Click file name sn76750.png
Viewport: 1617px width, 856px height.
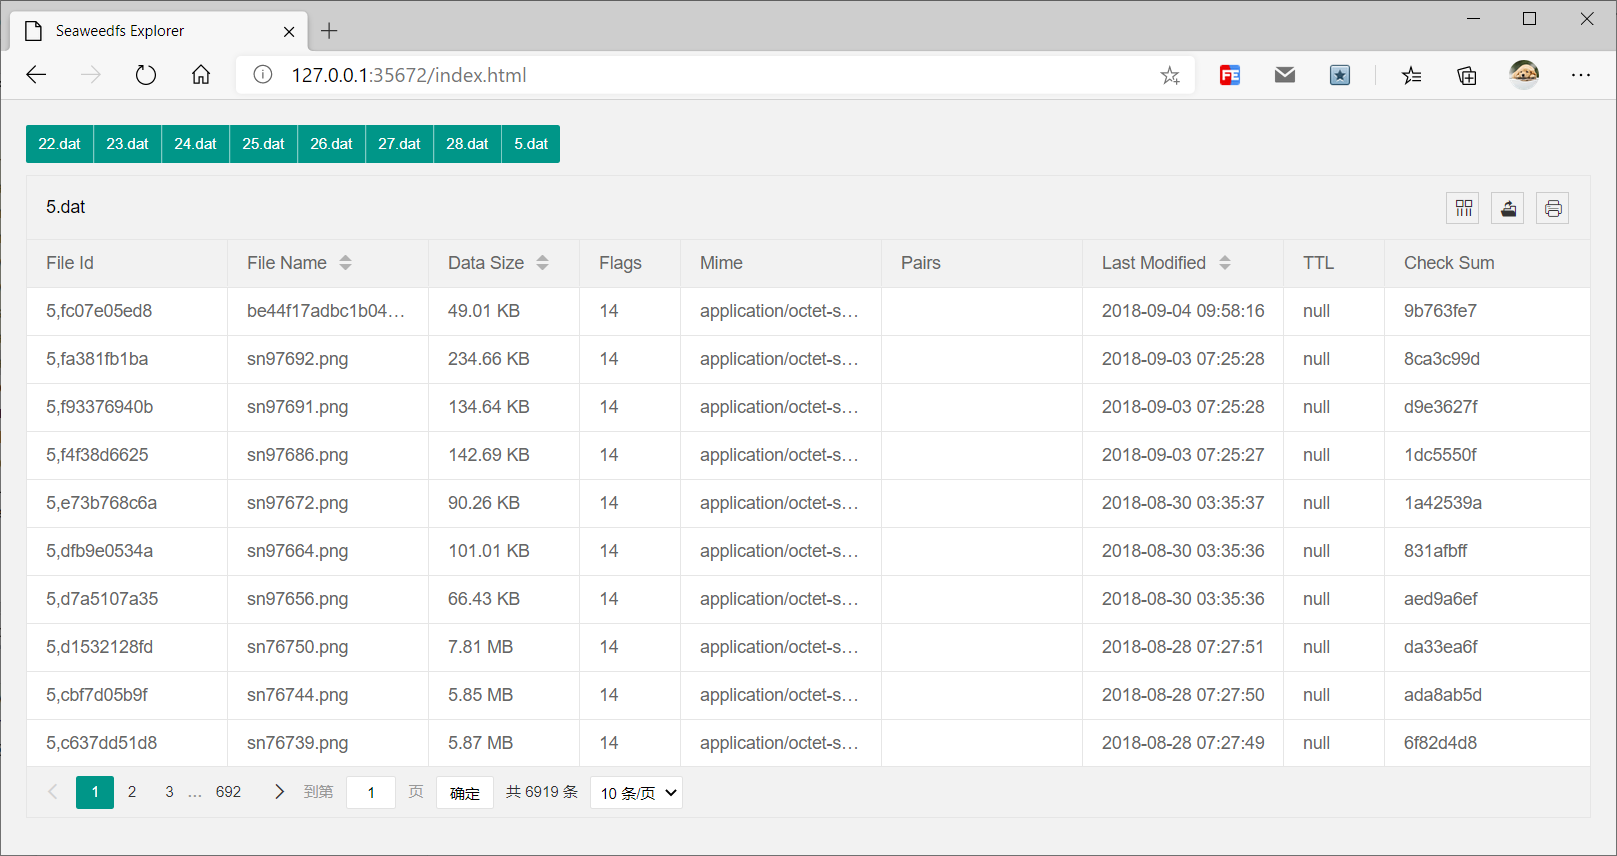point(298,647)
